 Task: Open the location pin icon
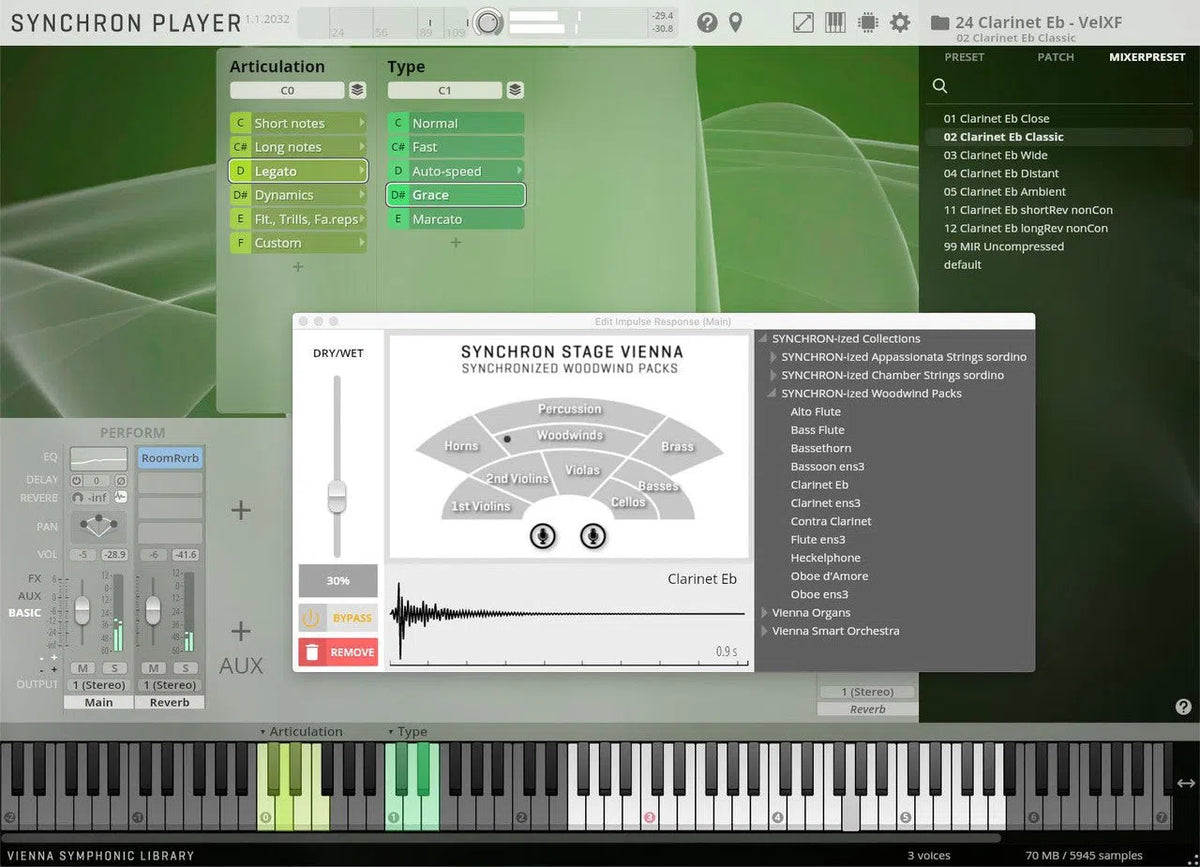(736, 22)
